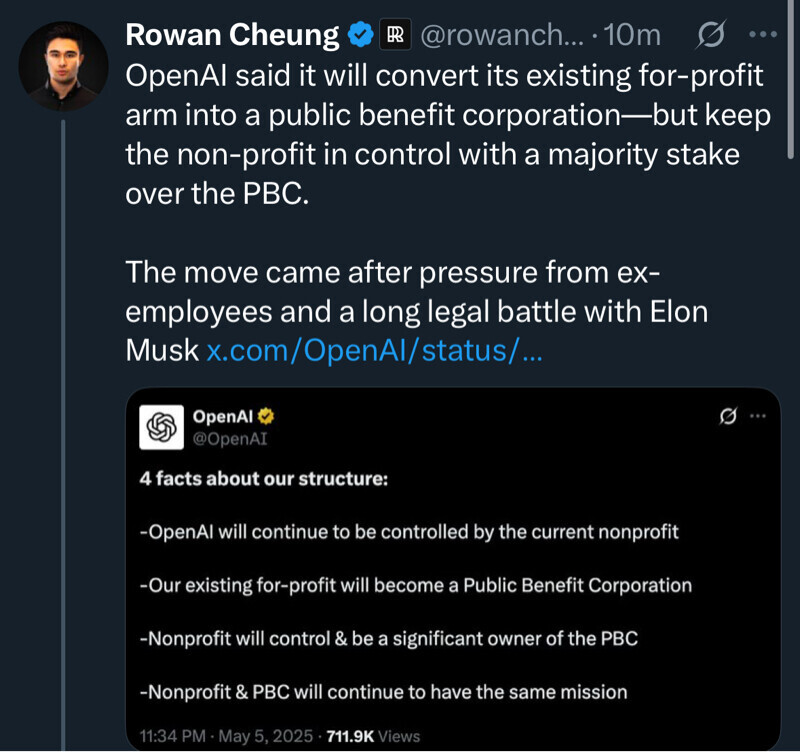Open the more options menu on Rowan's post
The image size is (800, 752).
coord(762,35)
